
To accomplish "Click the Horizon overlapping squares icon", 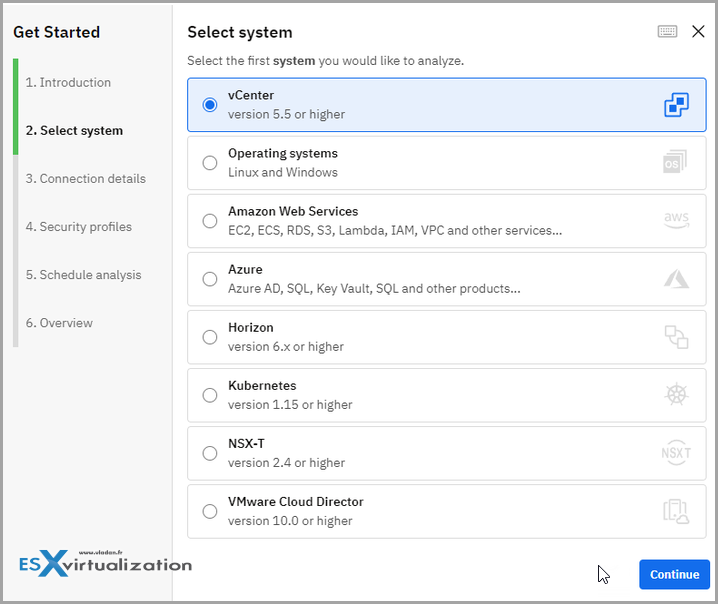I will click(x=676, y=337).
